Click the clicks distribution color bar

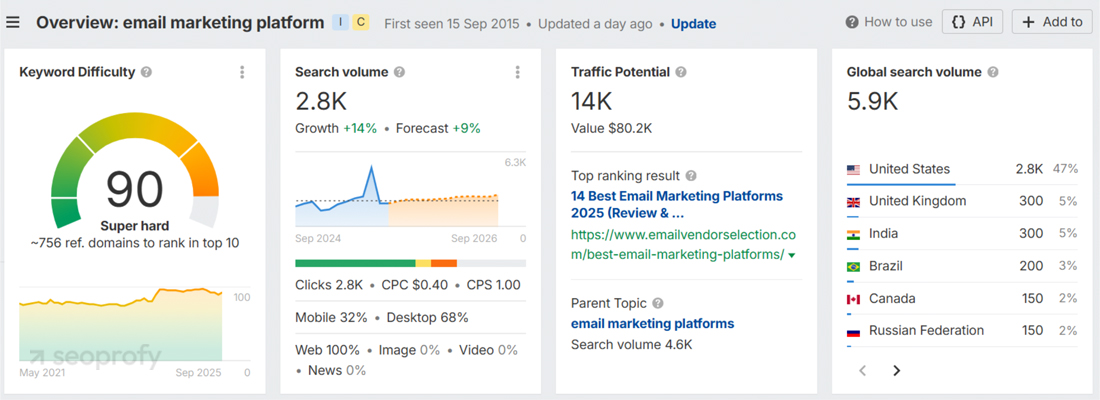pyautogui.click(x=410, y=263)
